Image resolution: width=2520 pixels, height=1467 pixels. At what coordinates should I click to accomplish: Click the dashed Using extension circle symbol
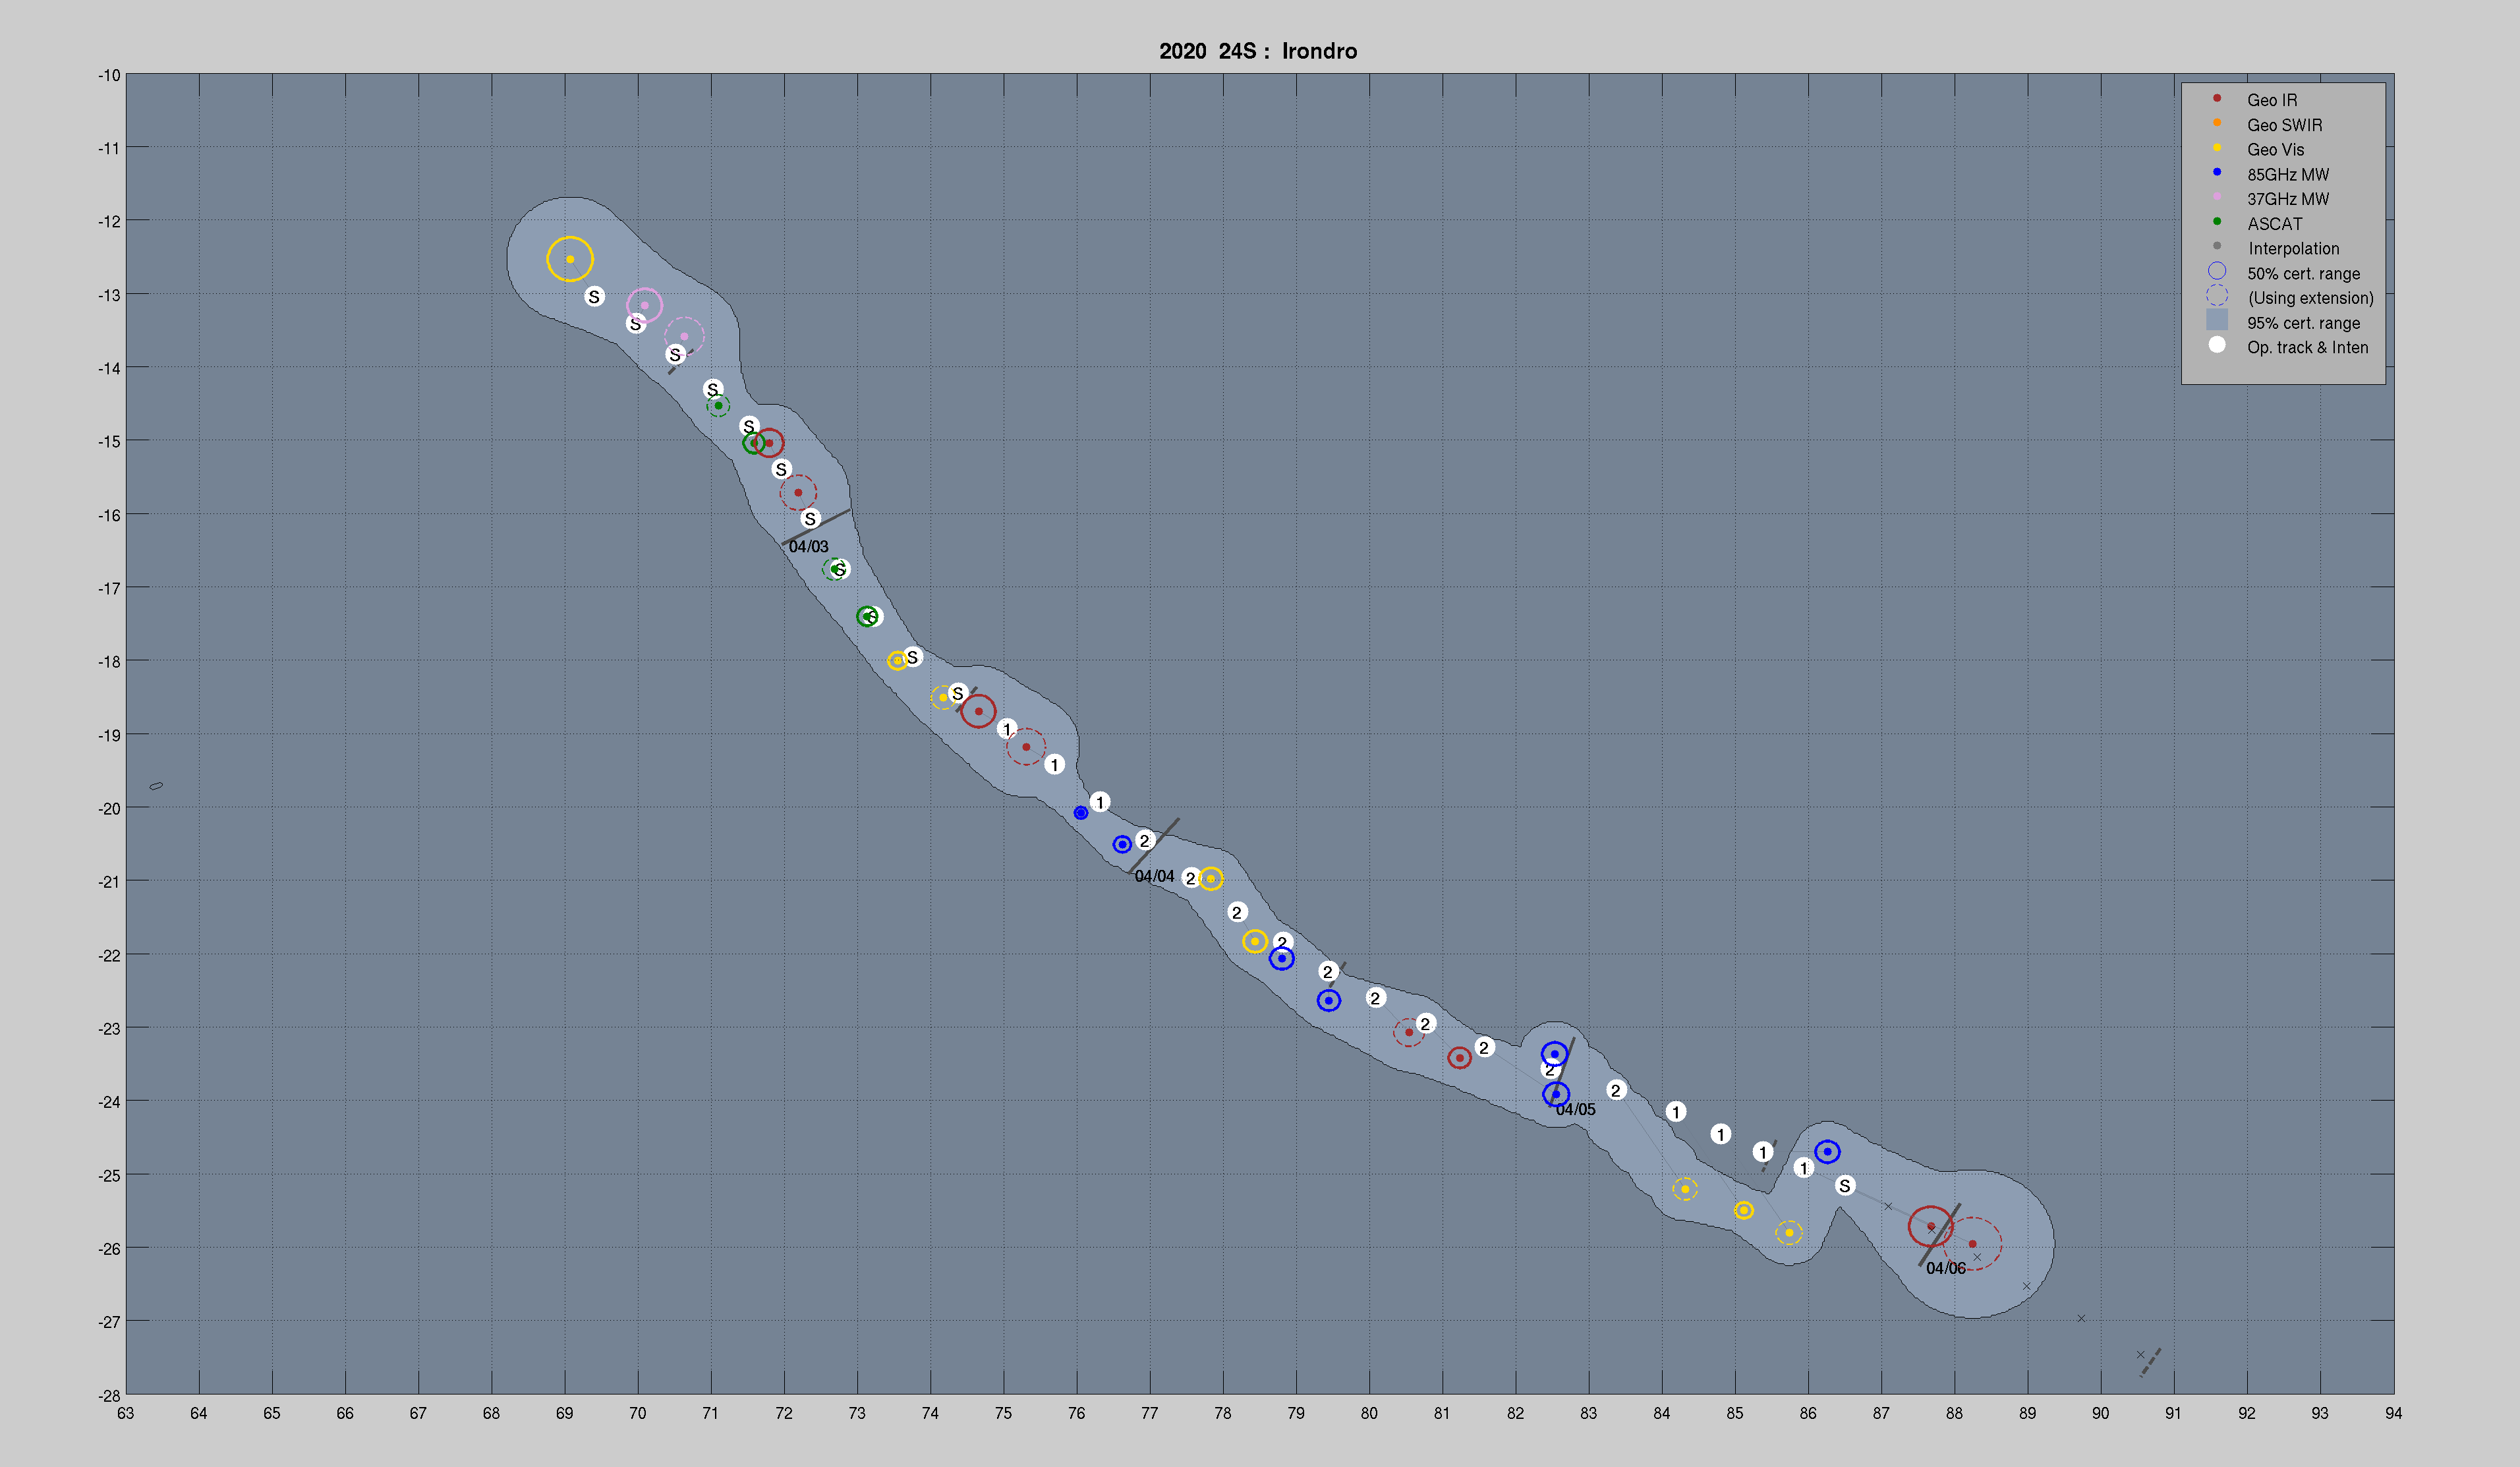coord(2216,296)
